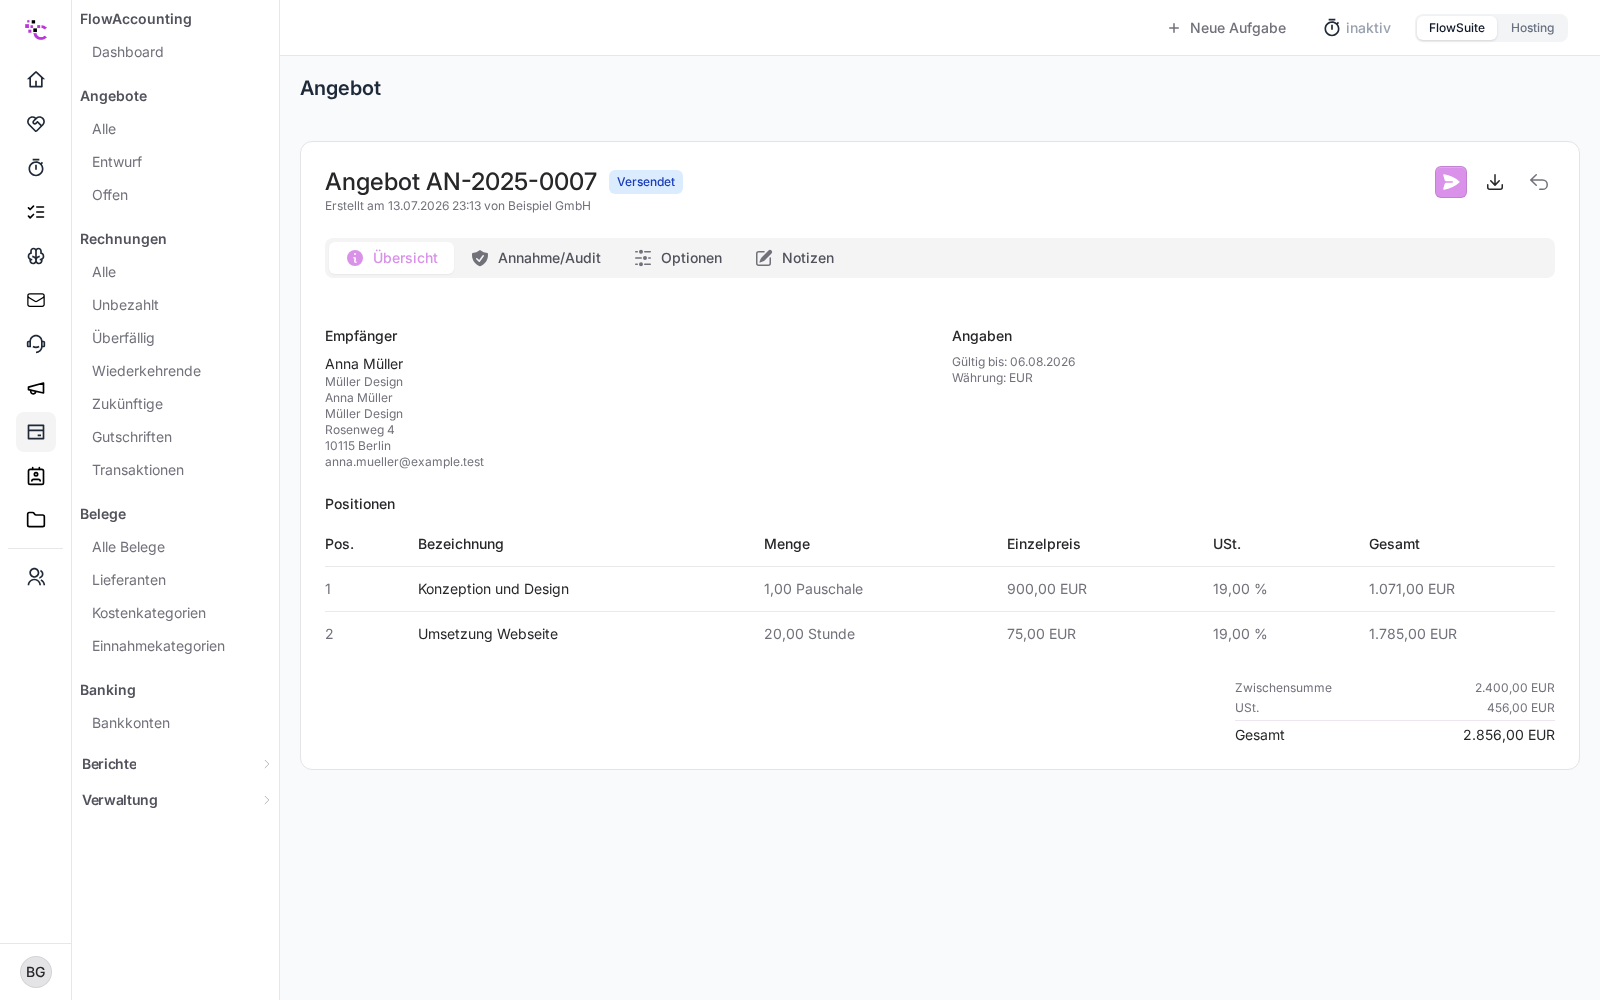The height and width of the screenshot is (1000, 1600).
Task: Click the FlowSuite logo at top left
Action: (x=36, y=29)
